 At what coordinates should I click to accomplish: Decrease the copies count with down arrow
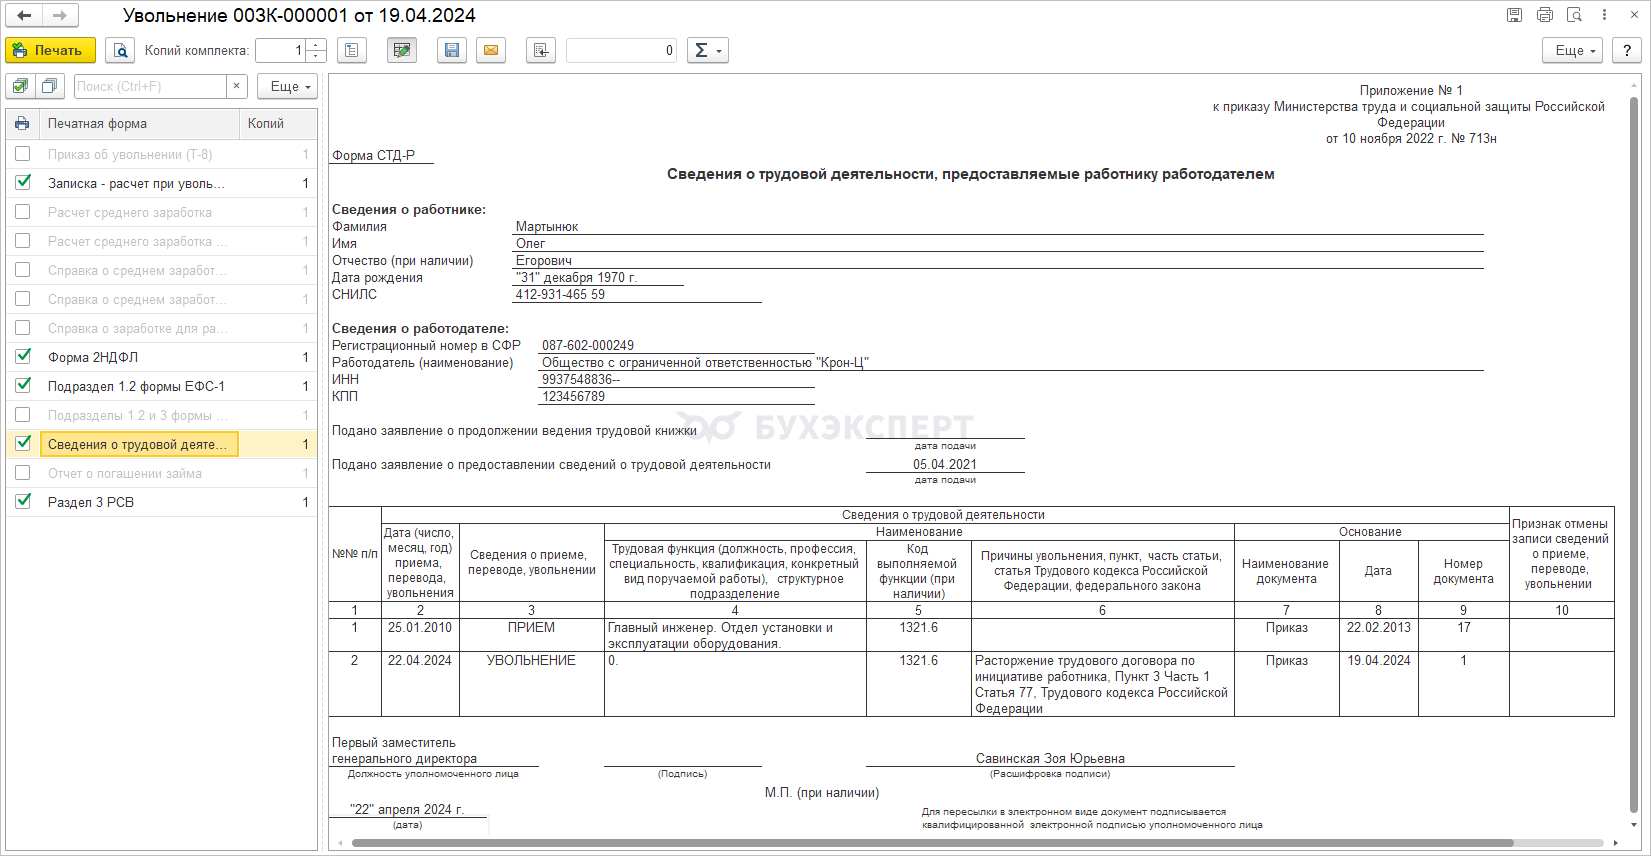pos(317,56)
